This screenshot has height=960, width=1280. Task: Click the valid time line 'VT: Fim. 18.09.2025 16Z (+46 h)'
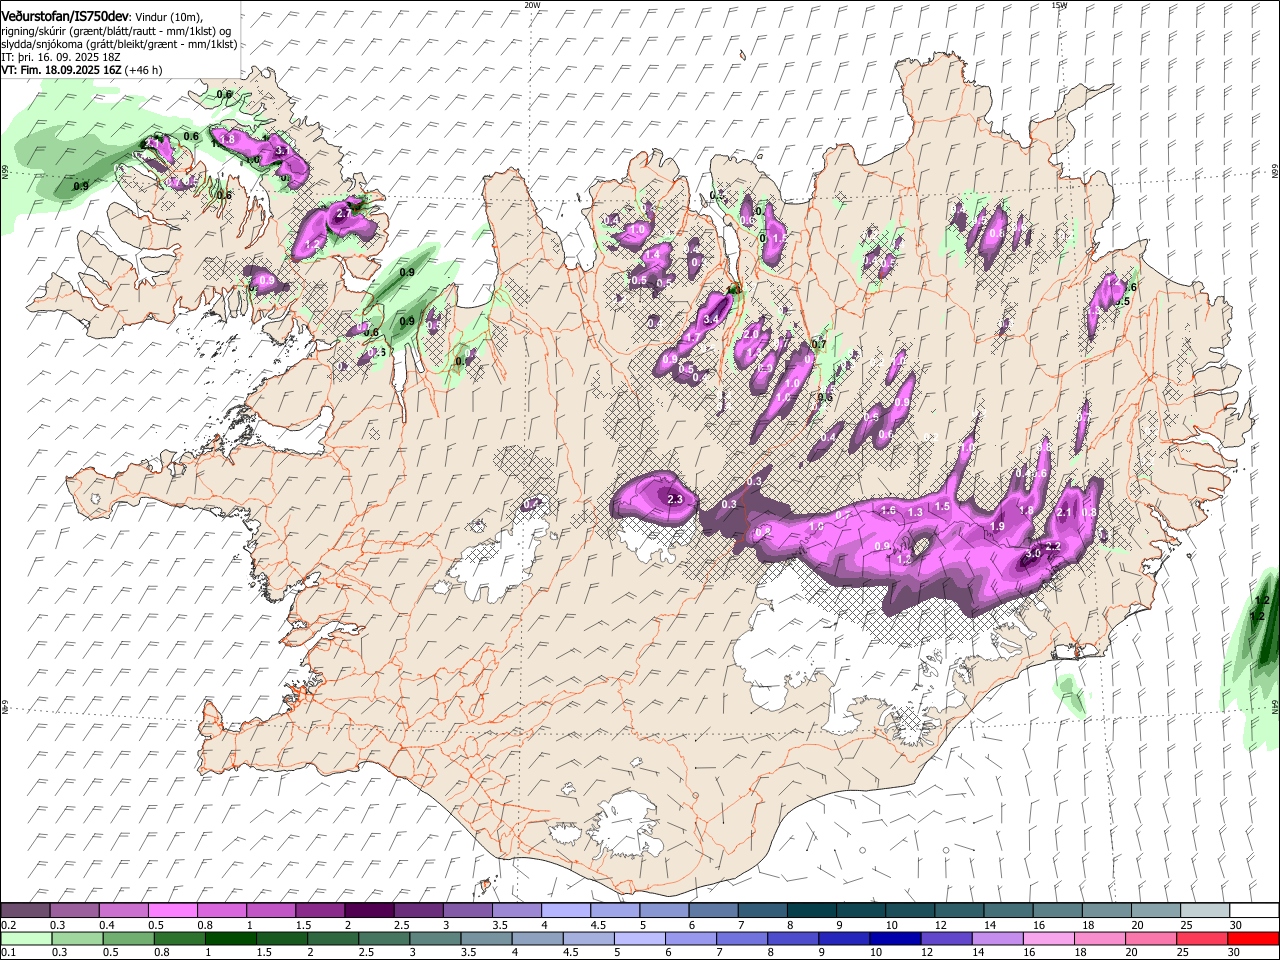pyautogui.click(x=82, y=70)
